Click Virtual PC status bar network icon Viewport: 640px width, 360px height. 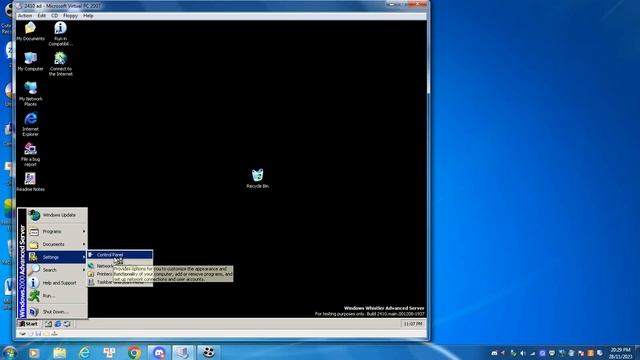tap(54, 333)
